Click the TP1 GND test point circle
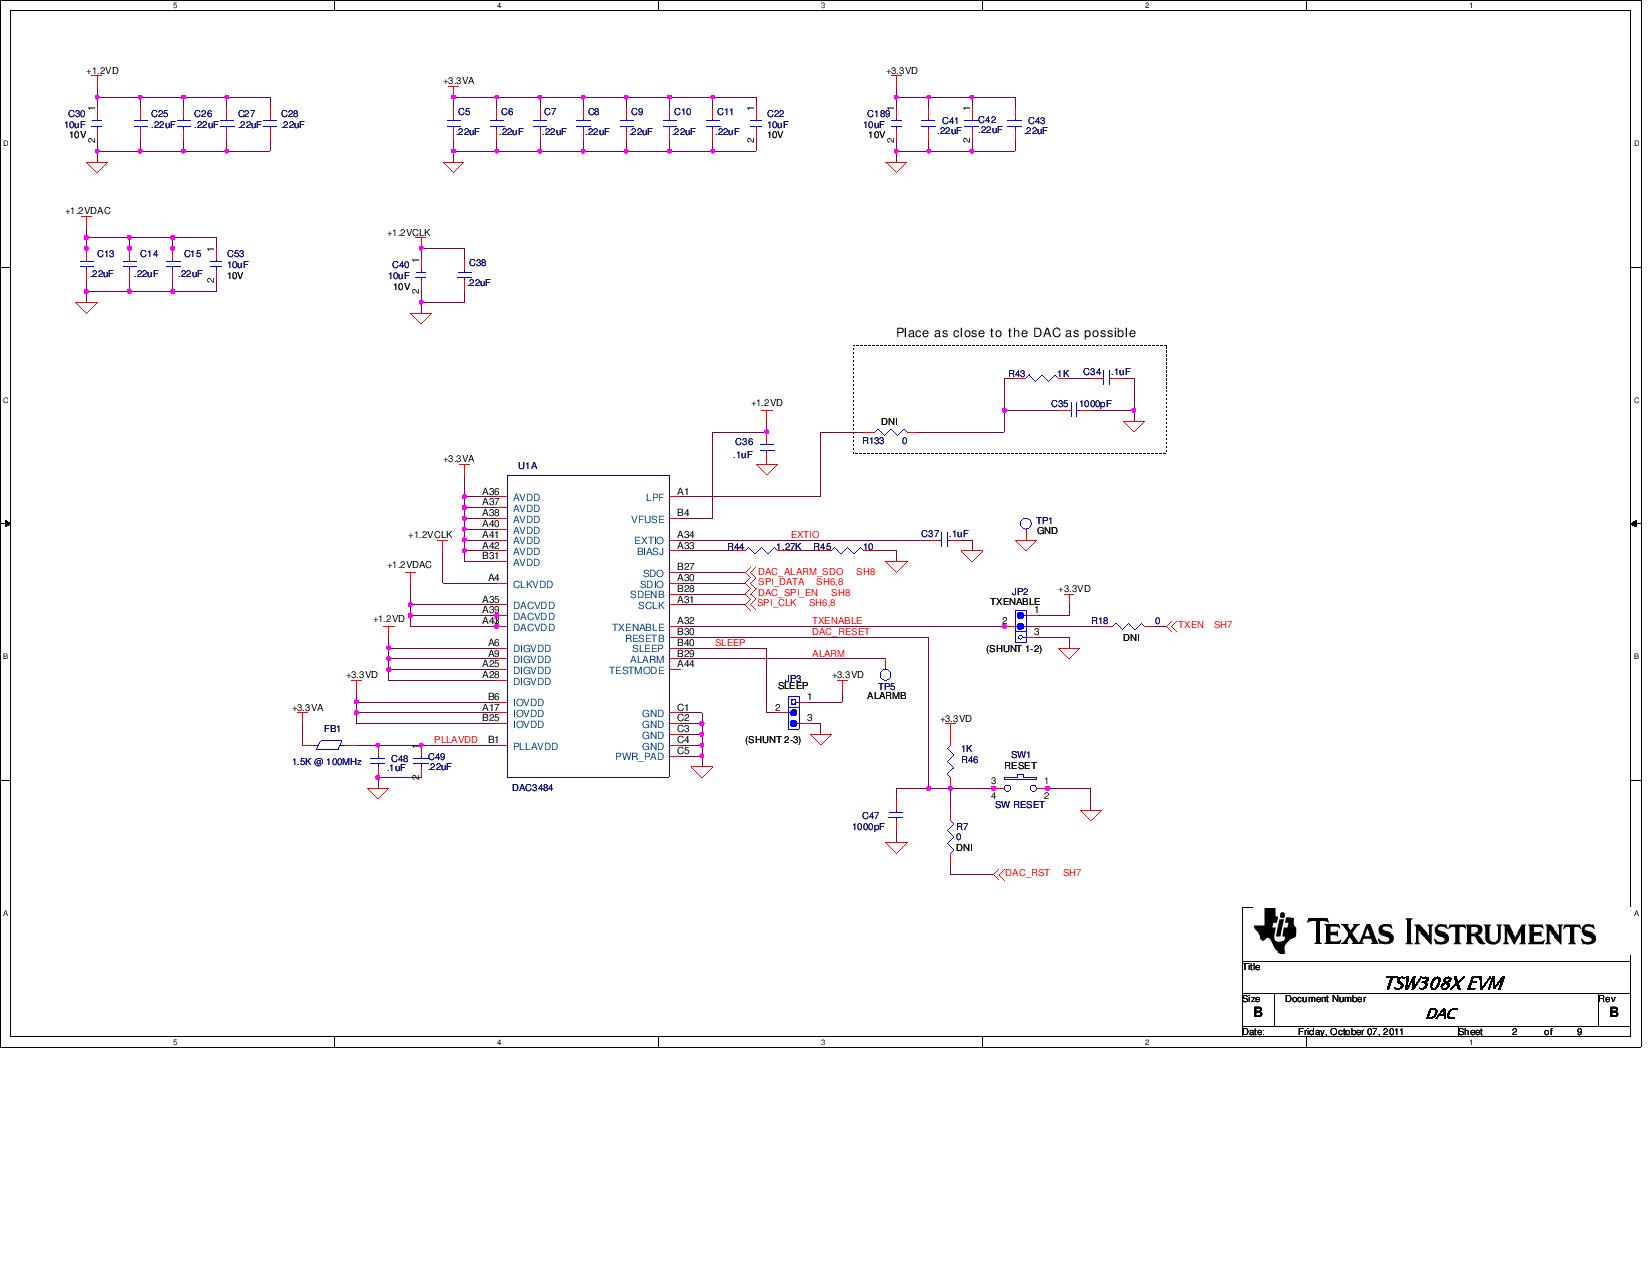This screenshot has width=1650, height=1275. (1025, 524)
